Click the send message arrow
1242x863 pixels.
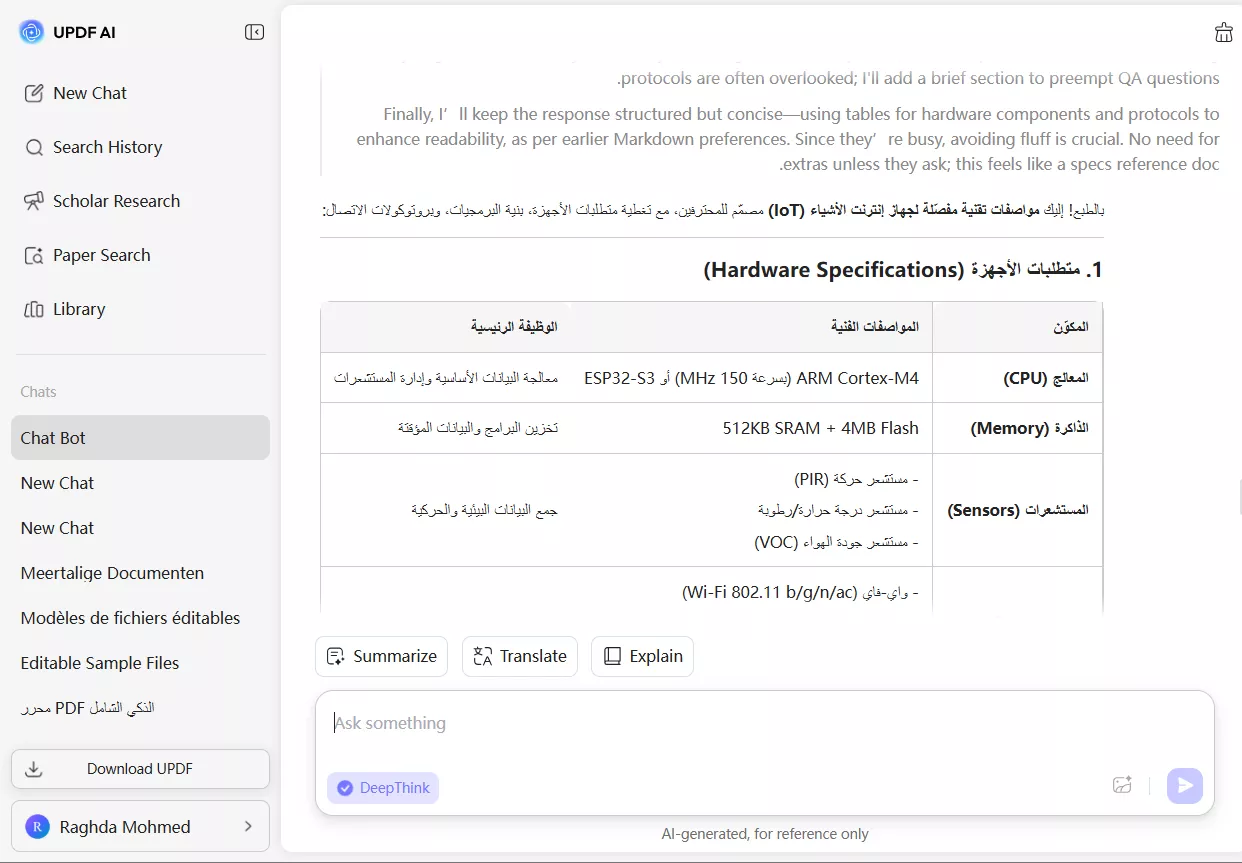point(1184,786)
